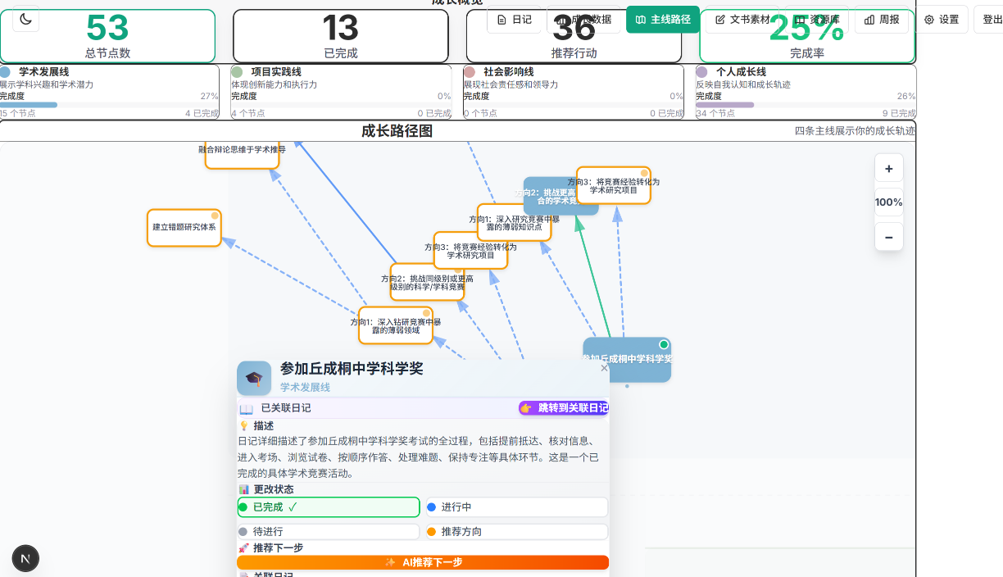
Task: Click the zoom 100% level control
Action: pyautogui.click(x=888, y=203)
